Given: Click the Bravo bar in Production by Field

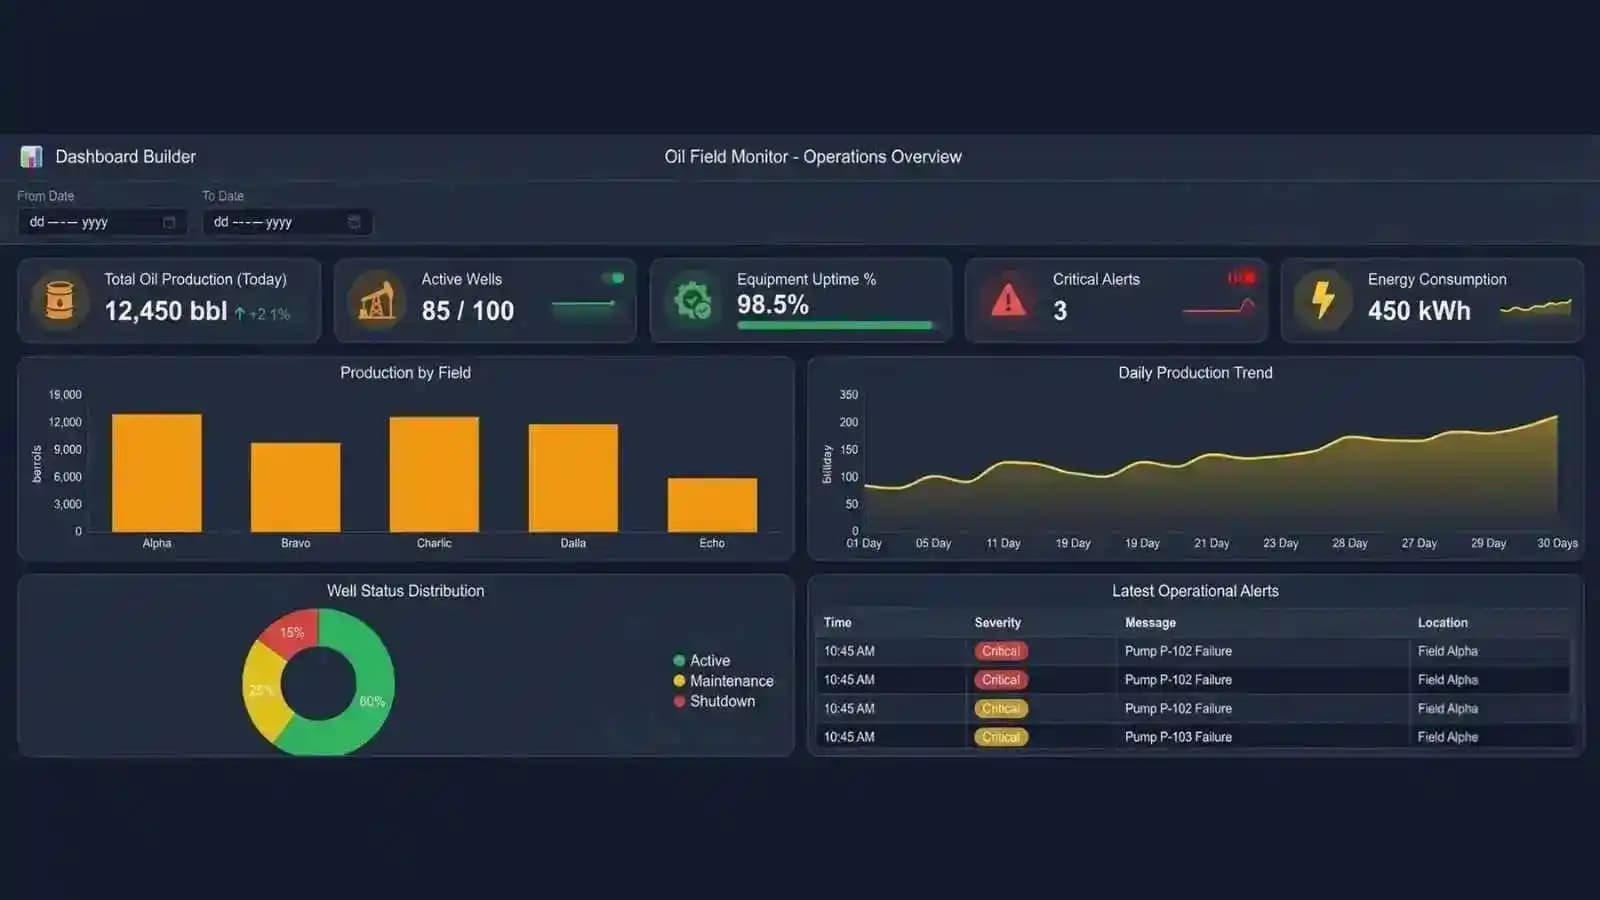Looking at the screenshot, I should click(296, 487).
